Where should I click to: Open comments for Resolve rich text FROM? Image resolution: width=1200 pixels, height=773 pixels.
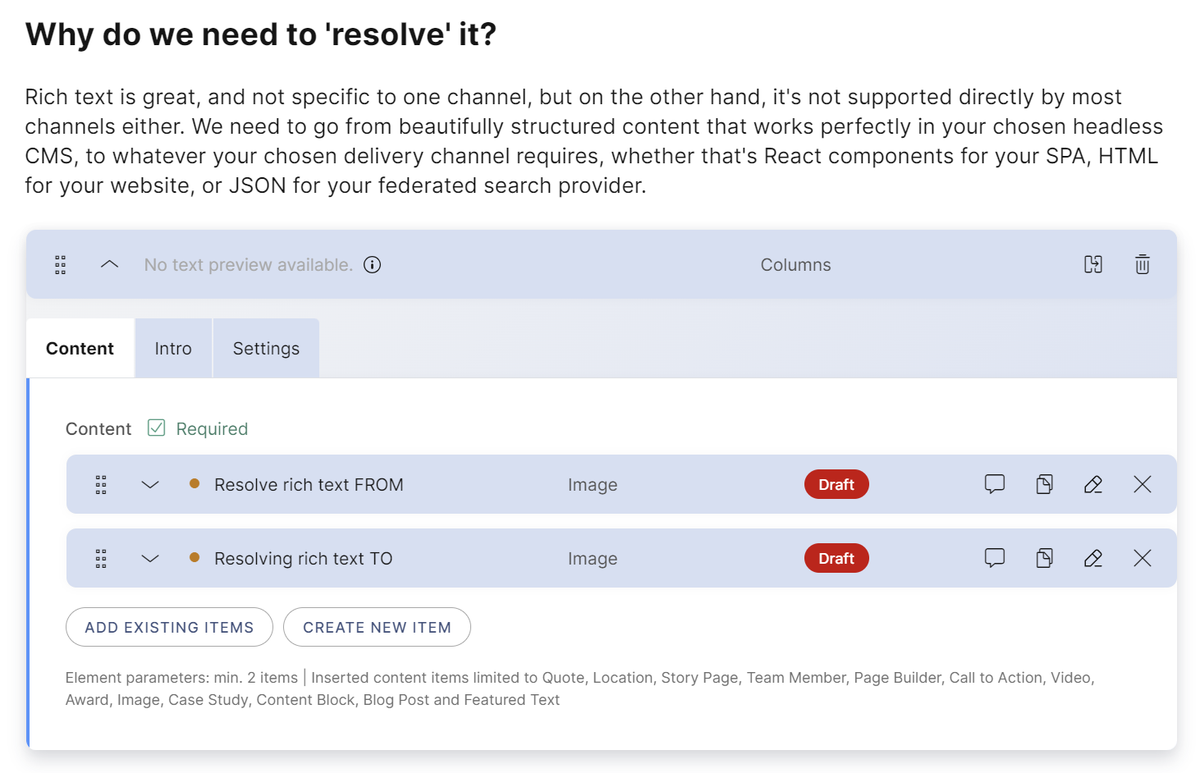(994, 485)
